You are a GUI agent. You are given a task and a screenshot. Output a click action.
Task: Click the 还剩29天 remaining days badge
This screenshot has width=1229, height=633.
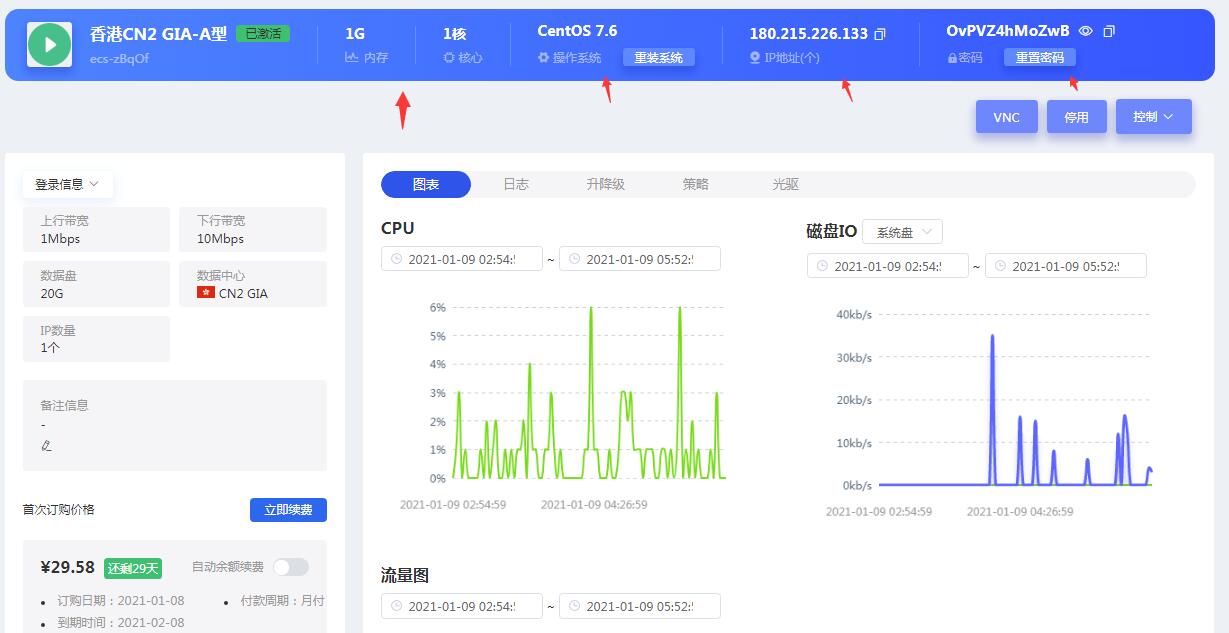133,568
